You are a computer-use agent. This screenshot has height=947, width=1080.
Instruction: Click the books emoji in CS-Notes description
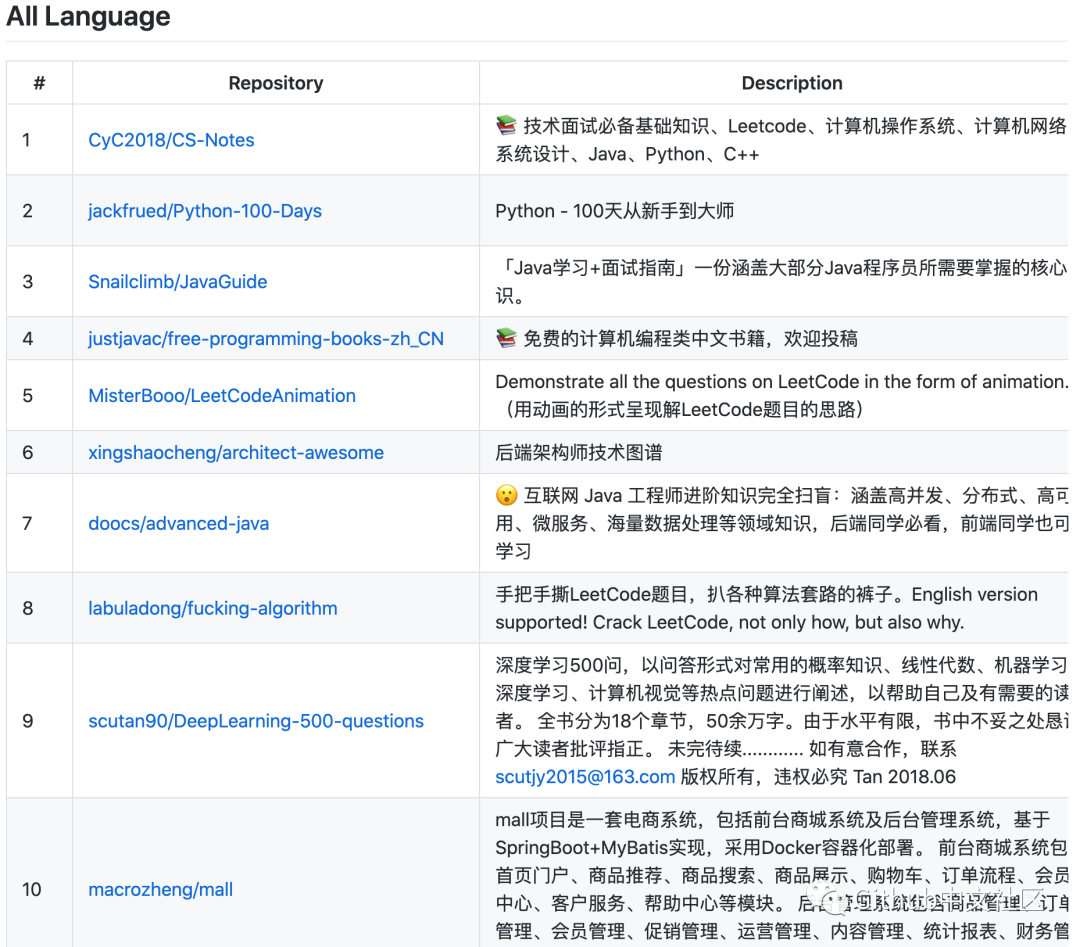(506, 125)
